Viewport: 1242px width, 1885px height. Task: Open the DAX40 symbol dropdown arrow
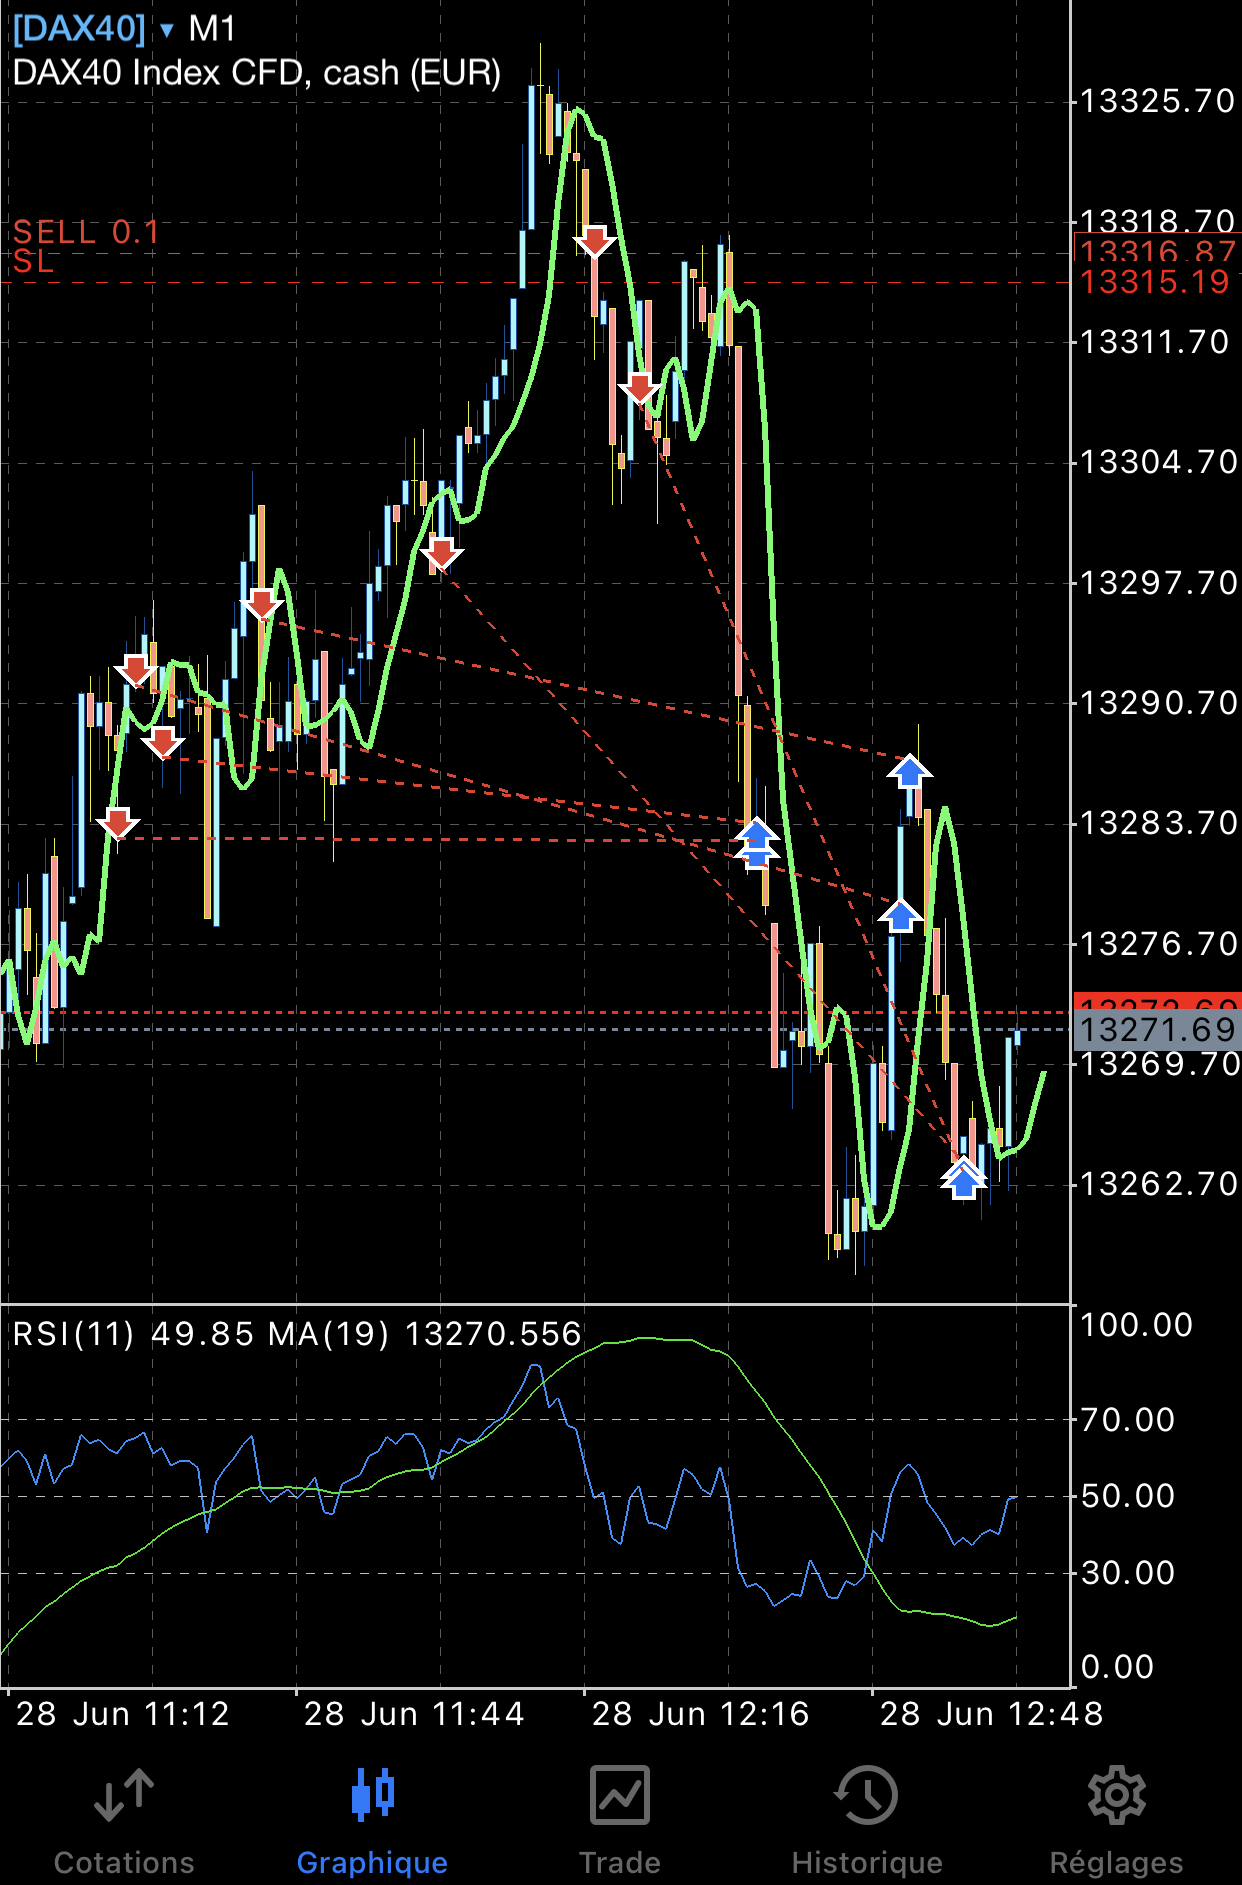click(x=166, y=31)
